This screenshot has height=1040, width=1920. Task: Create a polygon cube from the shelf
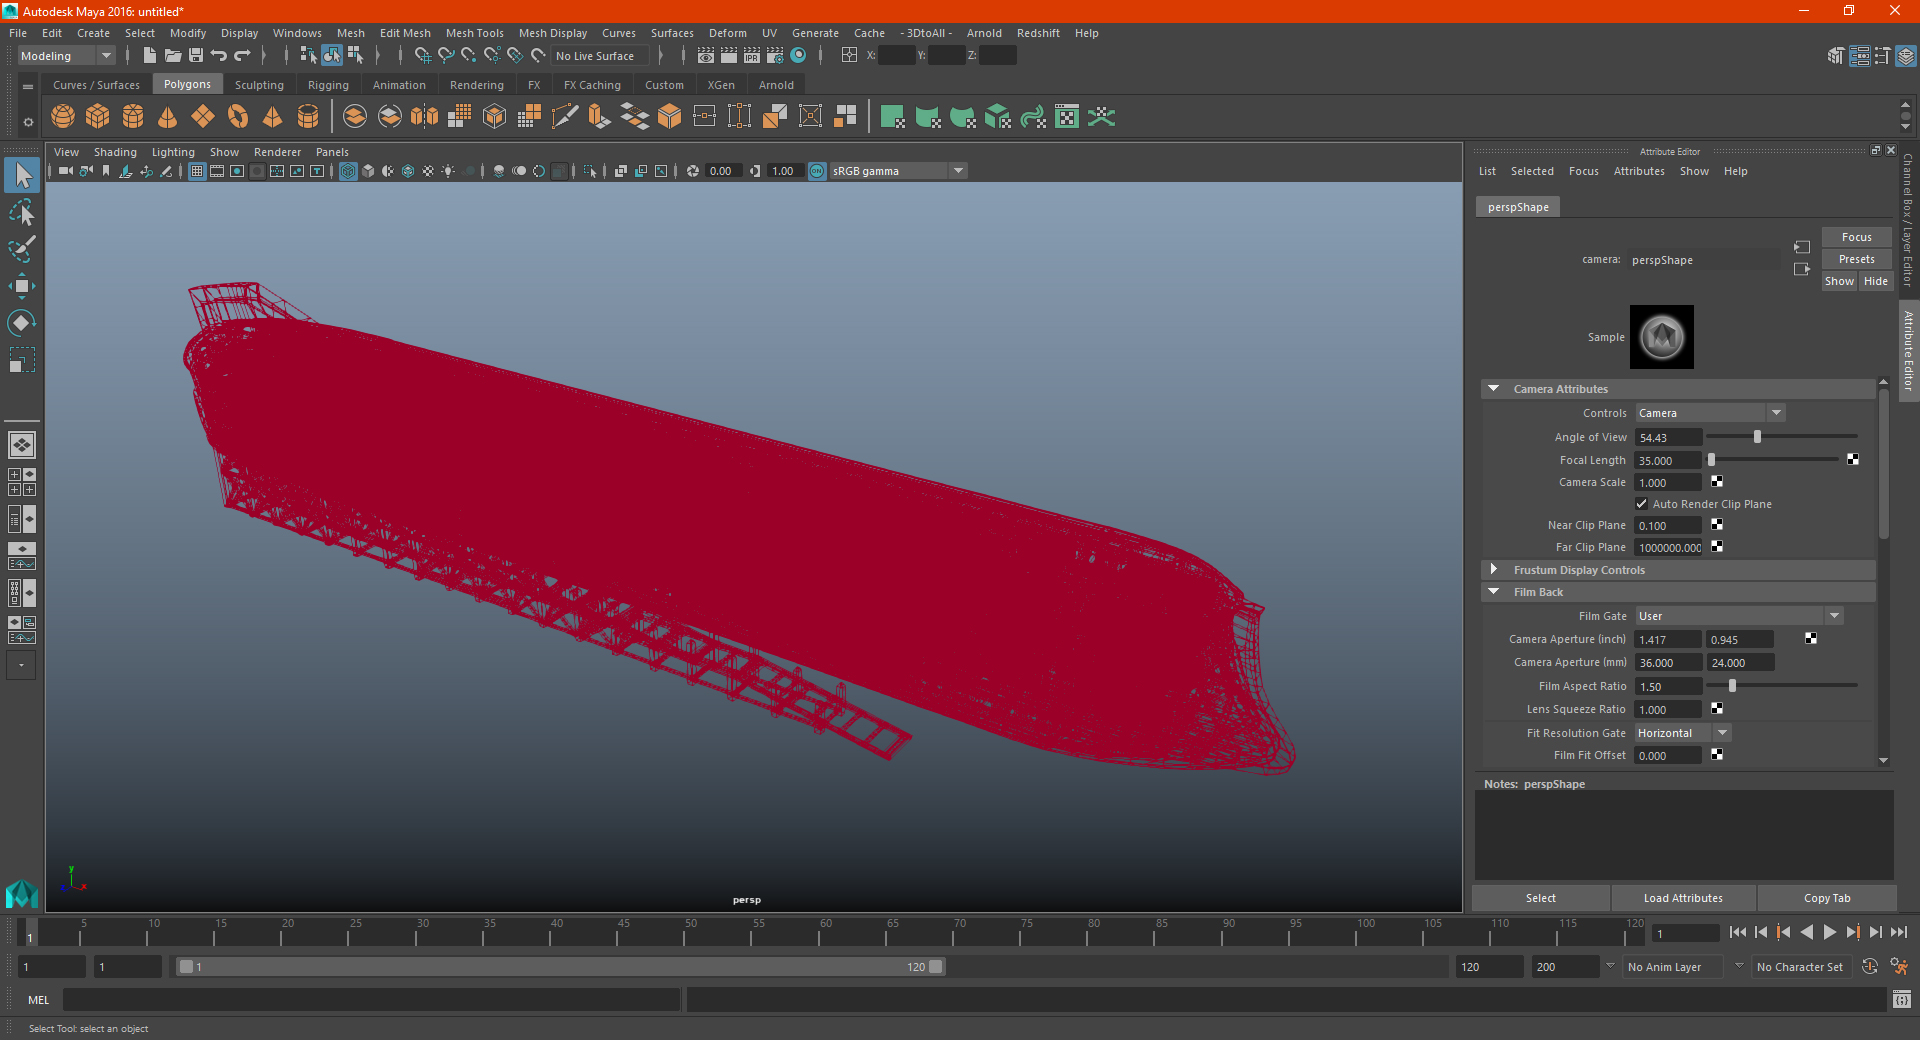[98, 117]
